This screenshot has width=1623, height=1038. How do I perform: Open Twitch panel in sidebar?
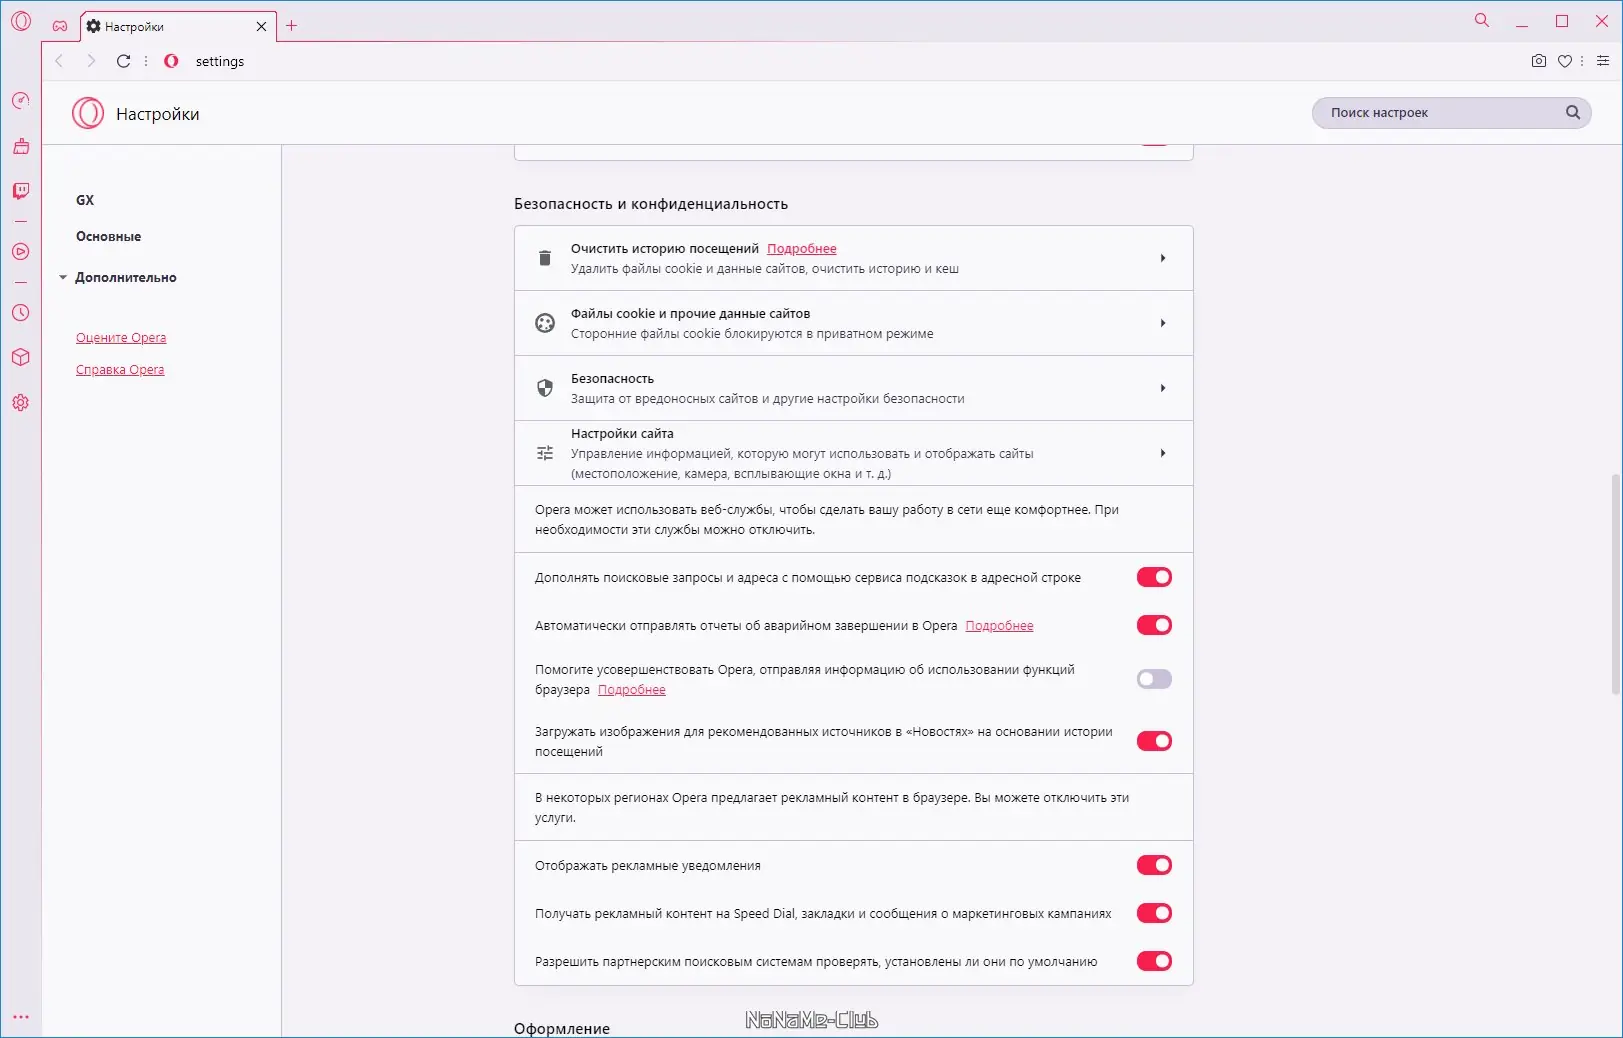(21, 191)
